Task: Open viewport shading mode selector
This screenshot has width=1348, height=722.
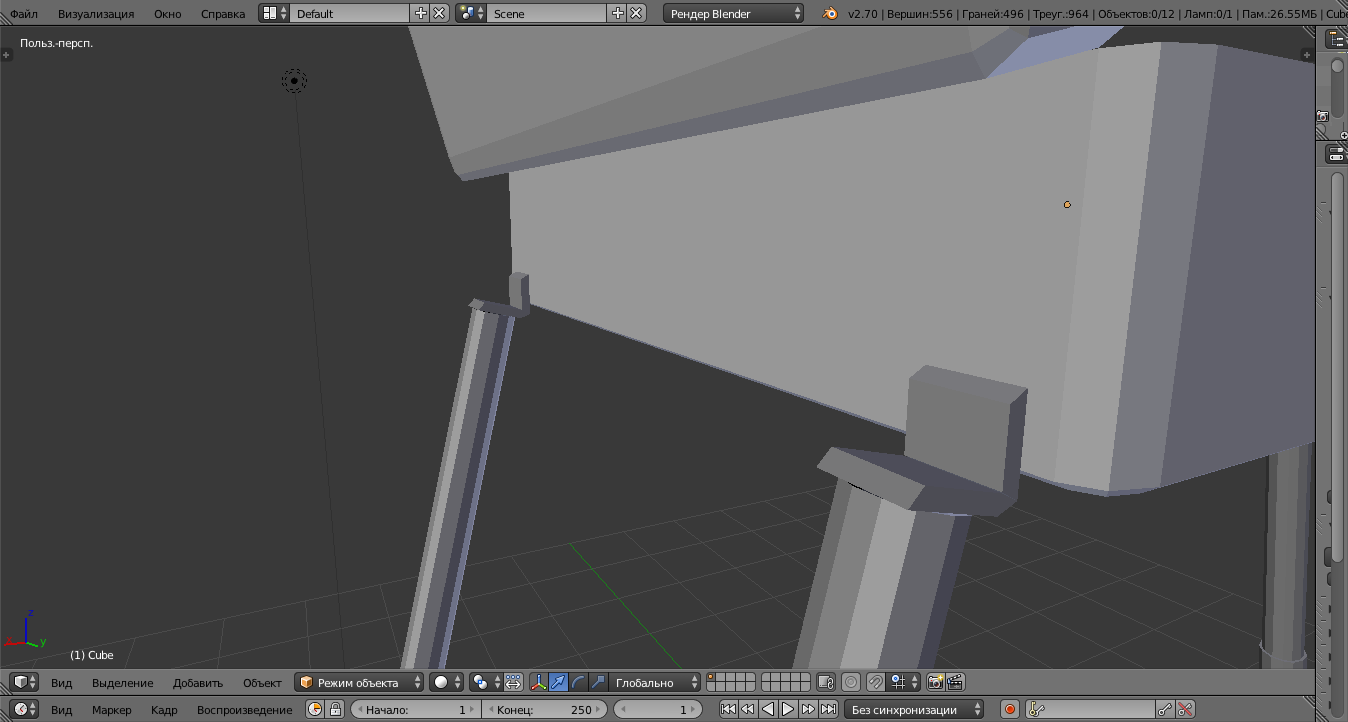Action: 447,682
